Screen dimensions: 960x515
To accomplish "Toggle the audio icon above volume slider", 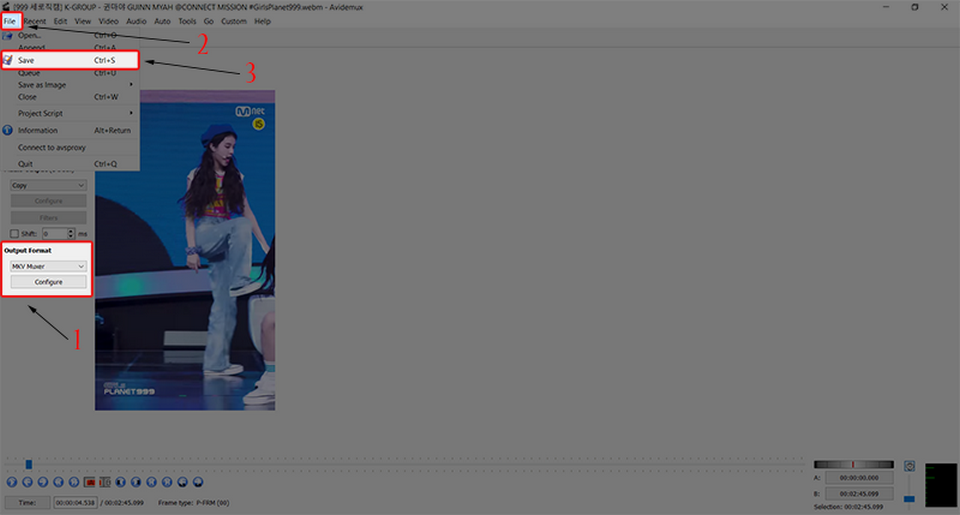I will [x=910, y=466].
